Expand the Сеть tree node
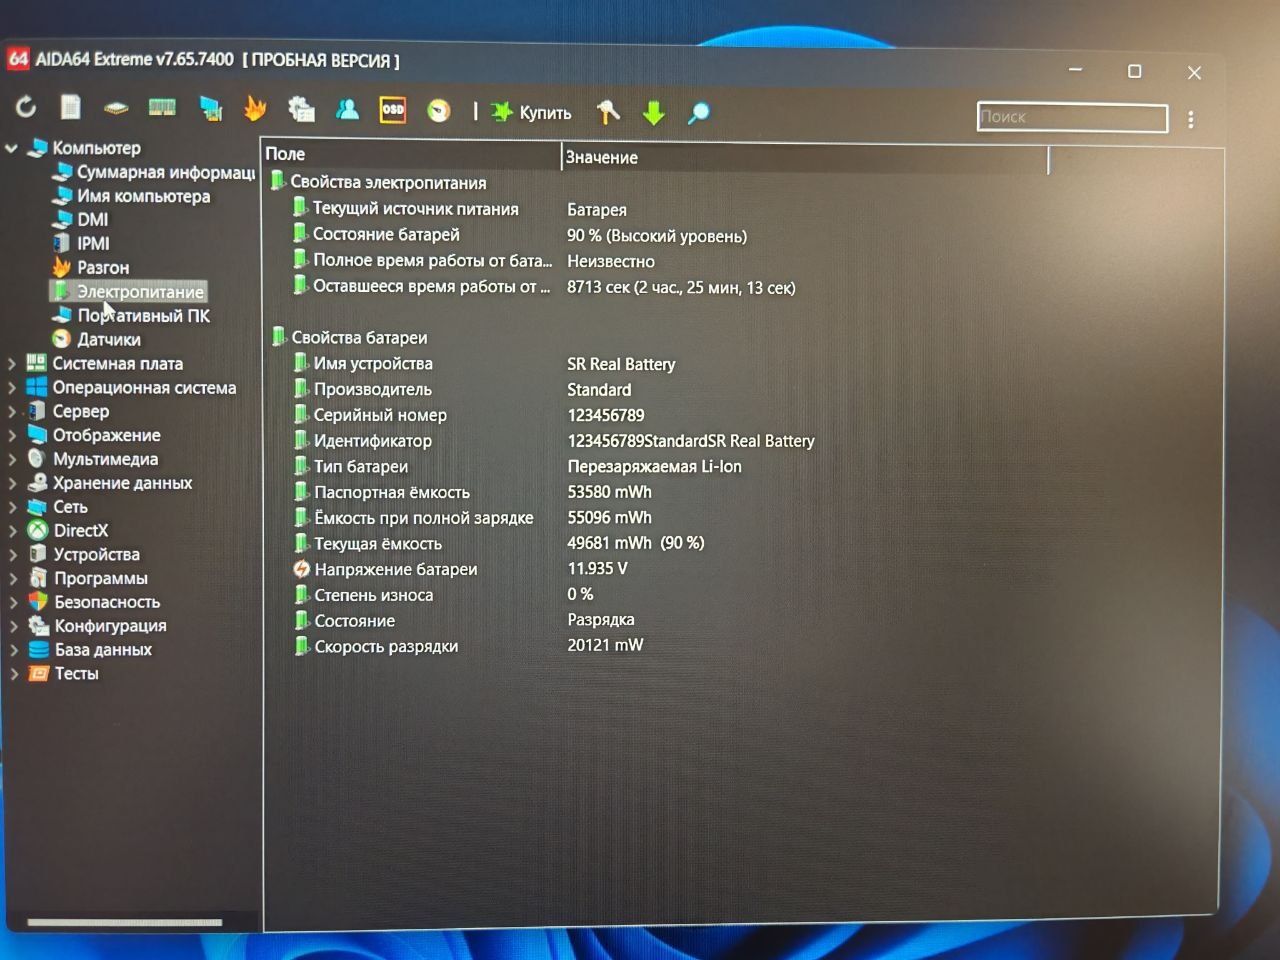Viewport: 1280px width, 960px height. tap(13, 508)
